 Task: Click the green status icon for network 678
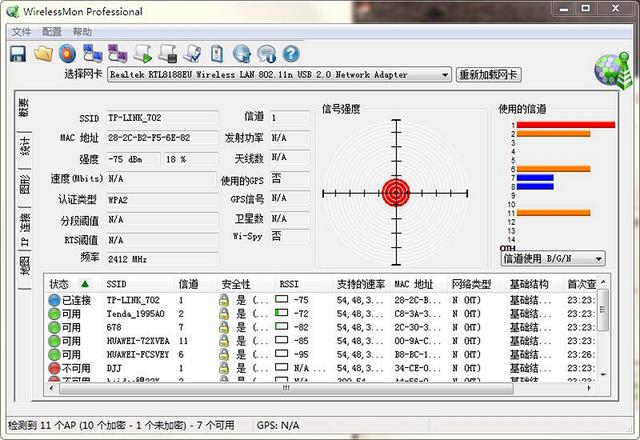click(54, 327)
